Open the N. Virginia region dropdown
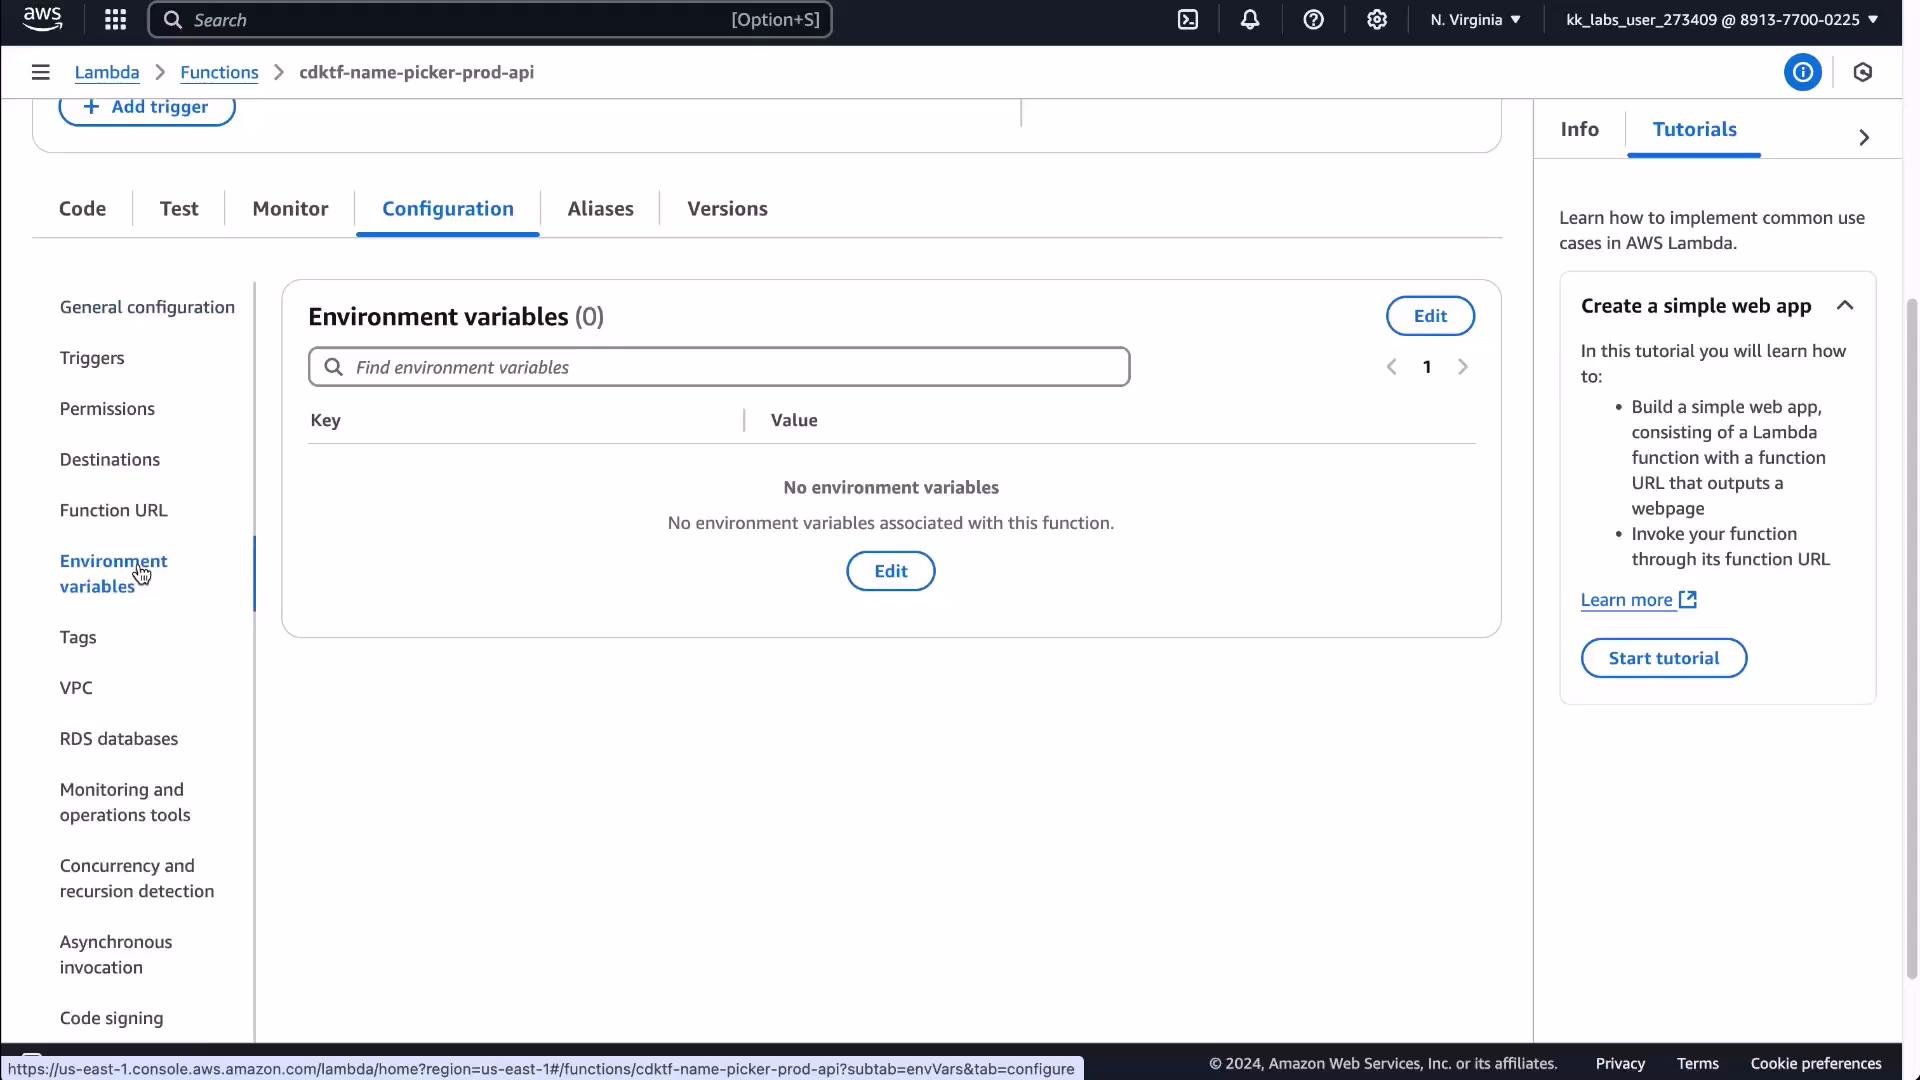This screenshot has width=1920, height=1080. (1476, 20)
